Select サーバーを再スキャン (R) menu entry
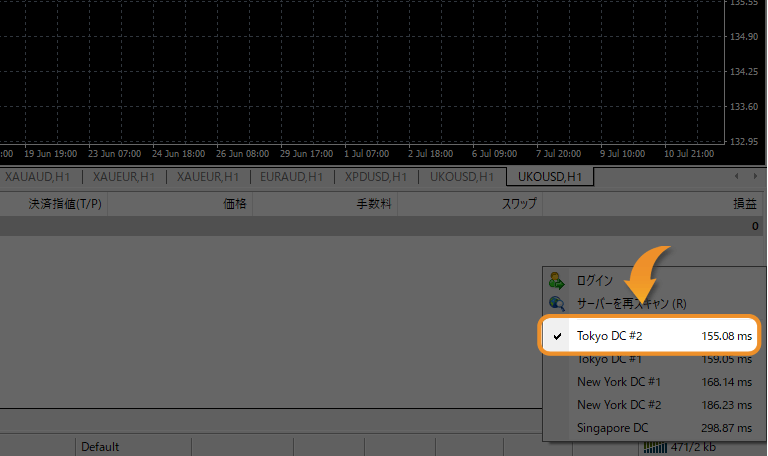This screenshot has height=456, width=768. [x=654, y=304]
